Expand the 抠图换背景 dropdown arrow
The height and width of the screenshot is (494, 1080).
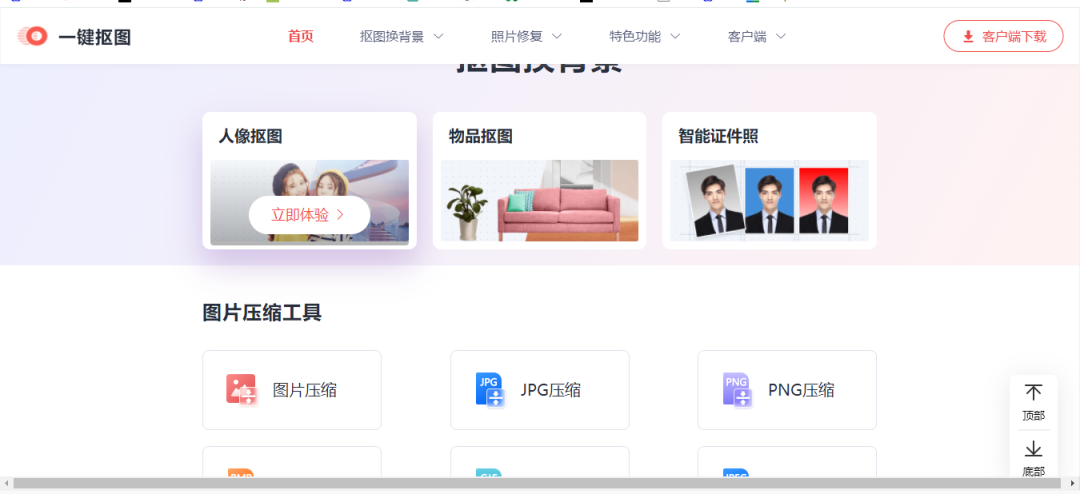click(x=438, y=37)
